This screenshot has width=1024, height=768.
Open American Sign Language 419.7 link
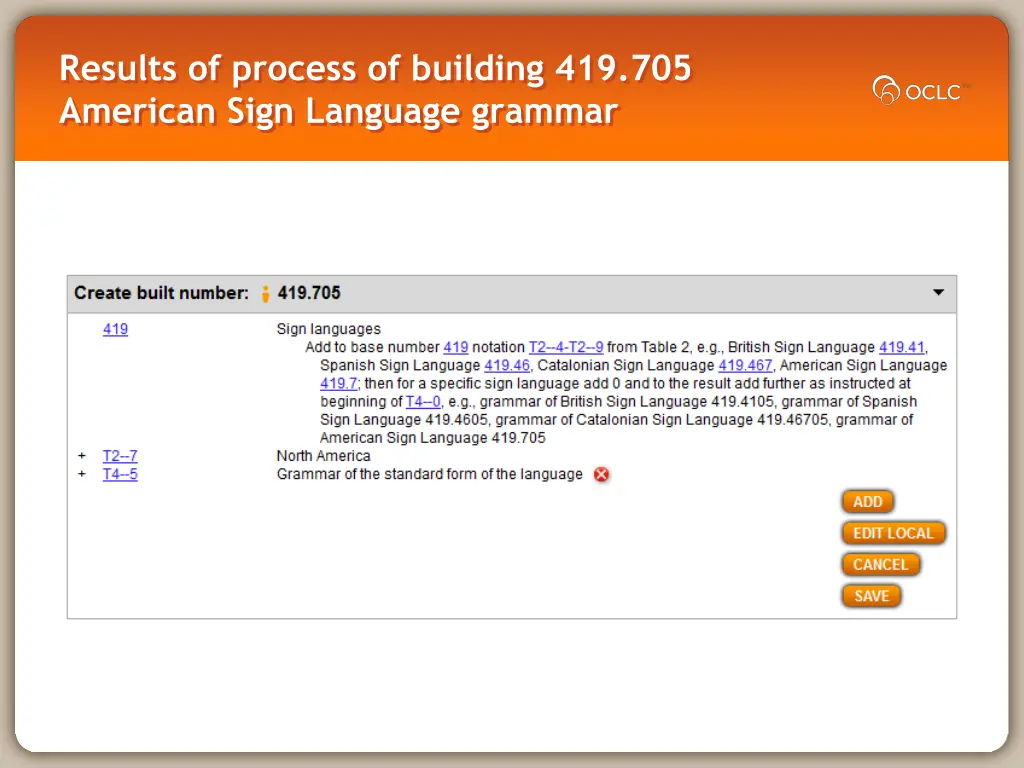click(x=338, y=383)
